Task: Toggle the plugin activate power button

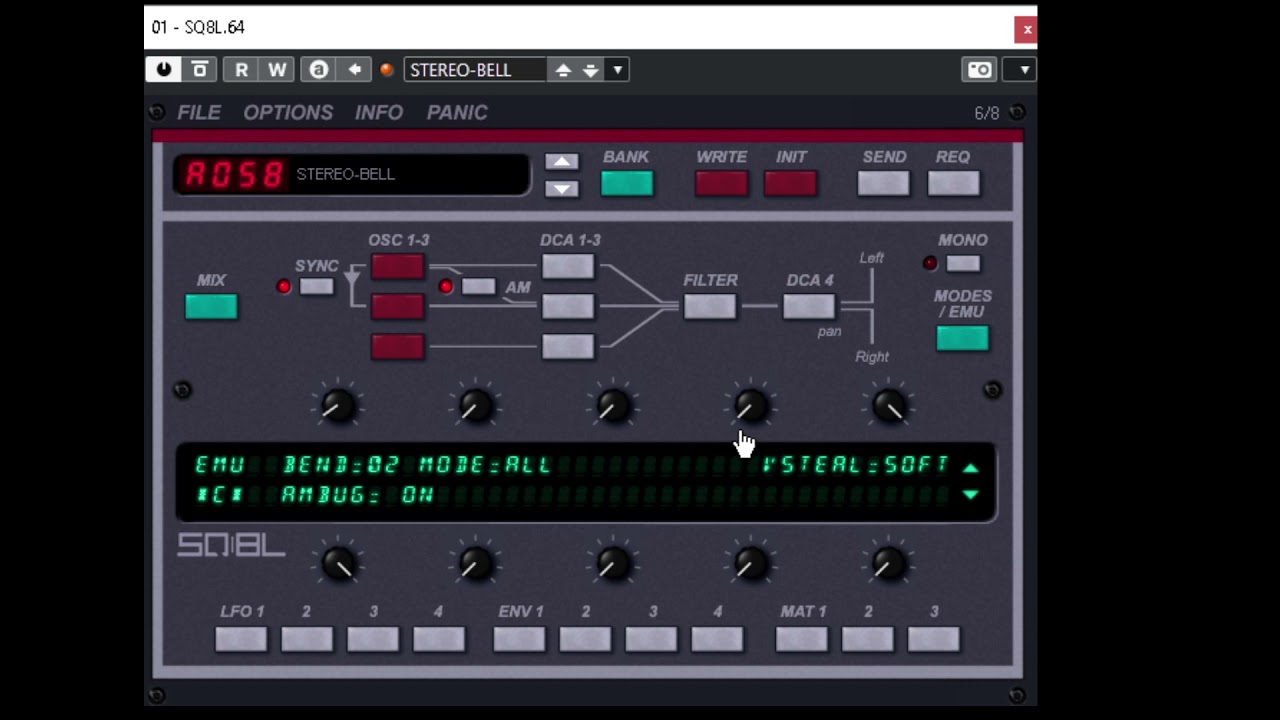Action: 164,70
